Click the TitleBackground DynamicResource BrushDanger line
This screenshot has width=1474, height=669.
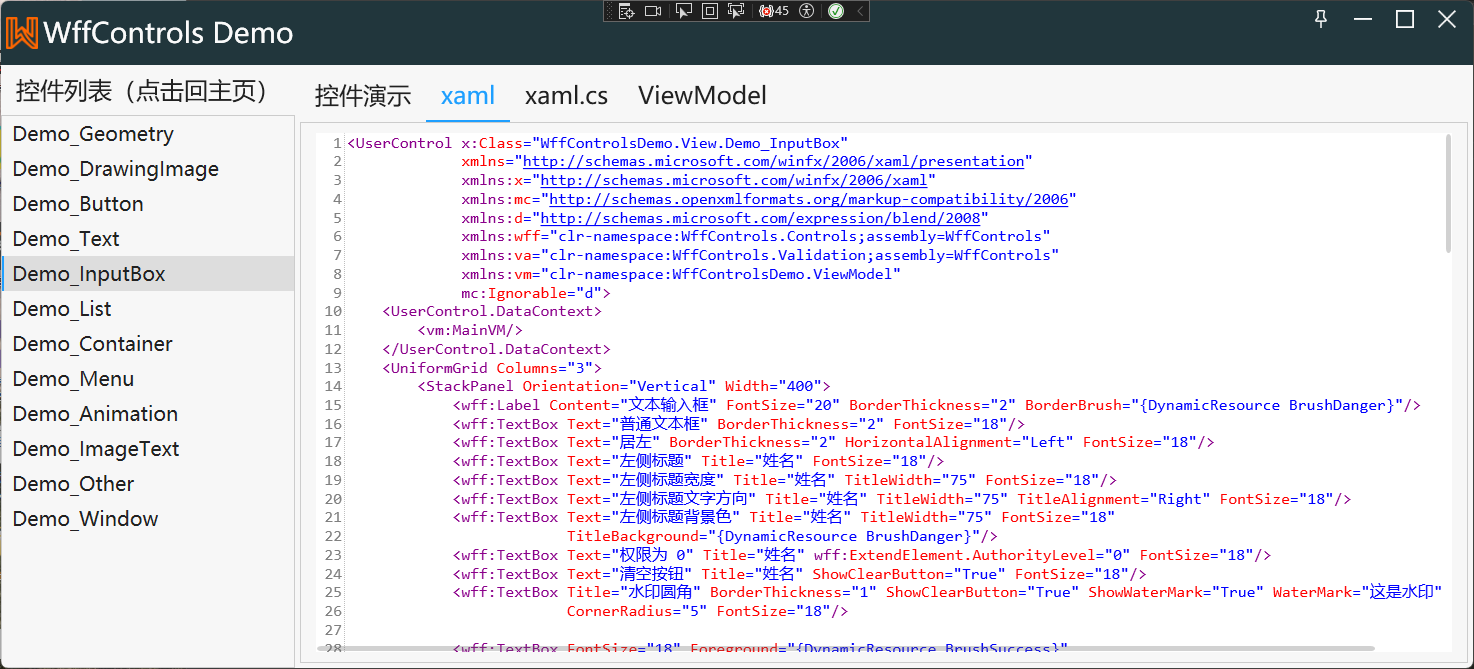783,536
